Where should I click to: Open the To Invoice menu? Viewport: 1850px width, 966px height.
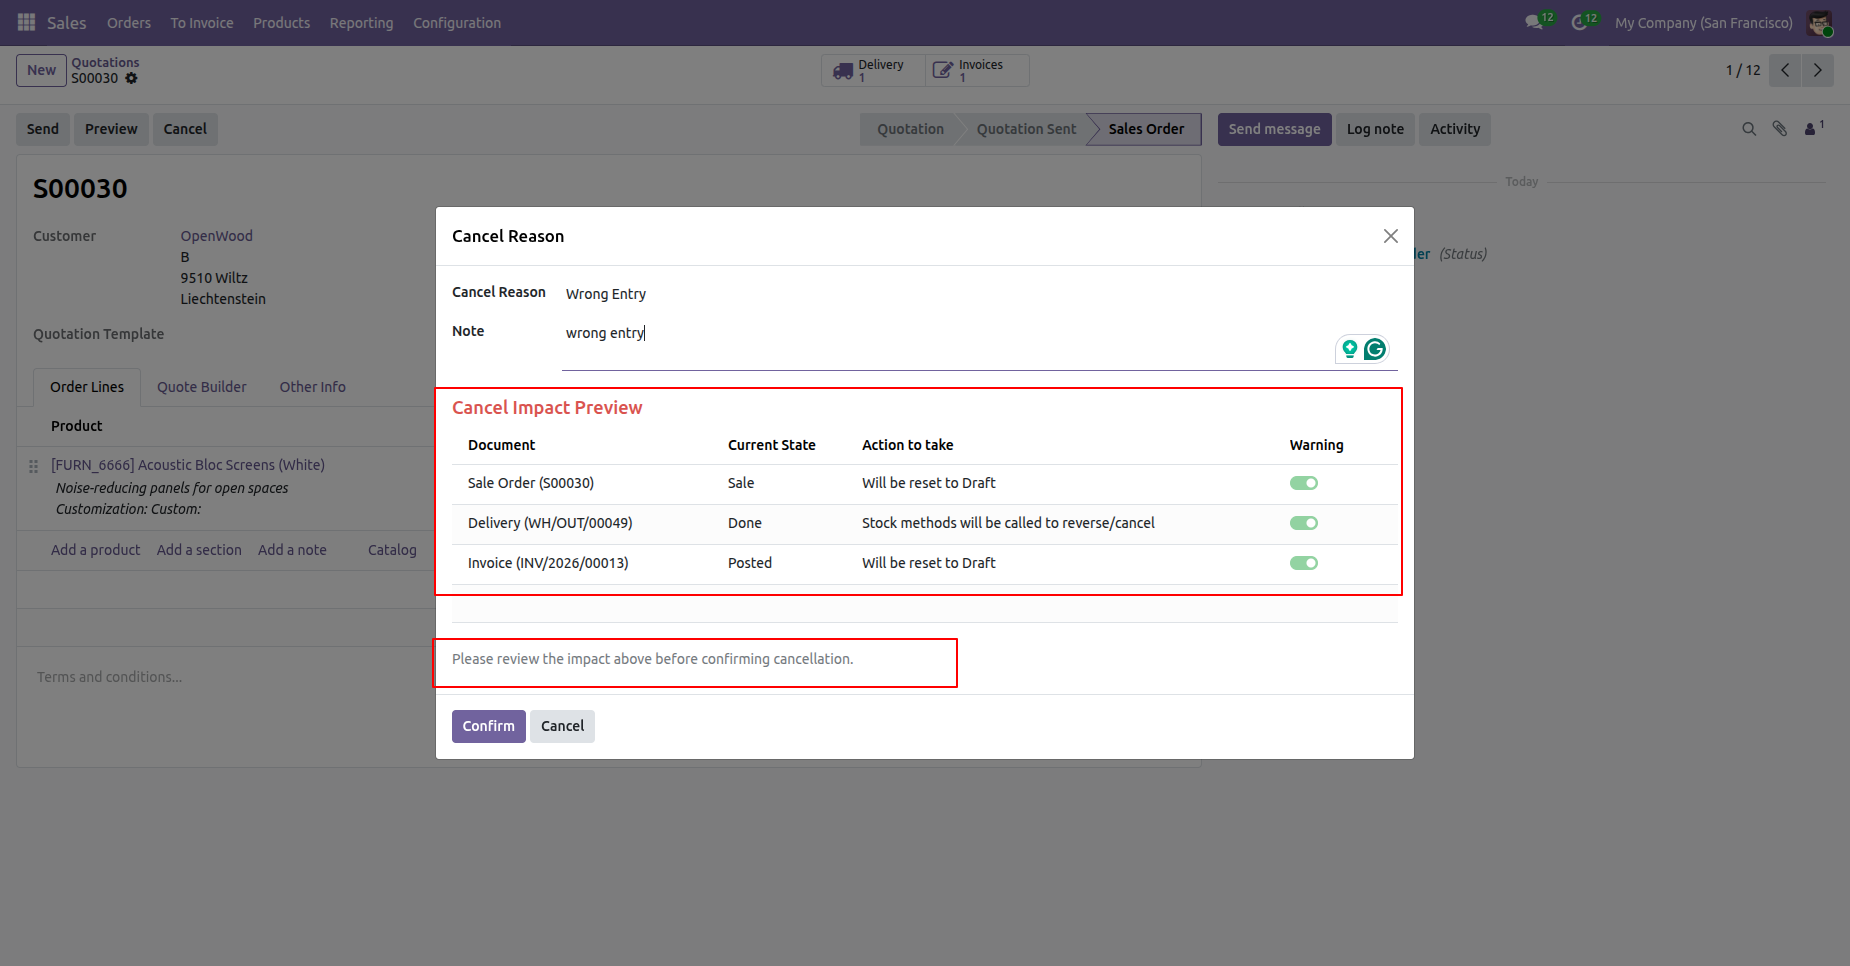pyautogui.click(x=202, y=23)
